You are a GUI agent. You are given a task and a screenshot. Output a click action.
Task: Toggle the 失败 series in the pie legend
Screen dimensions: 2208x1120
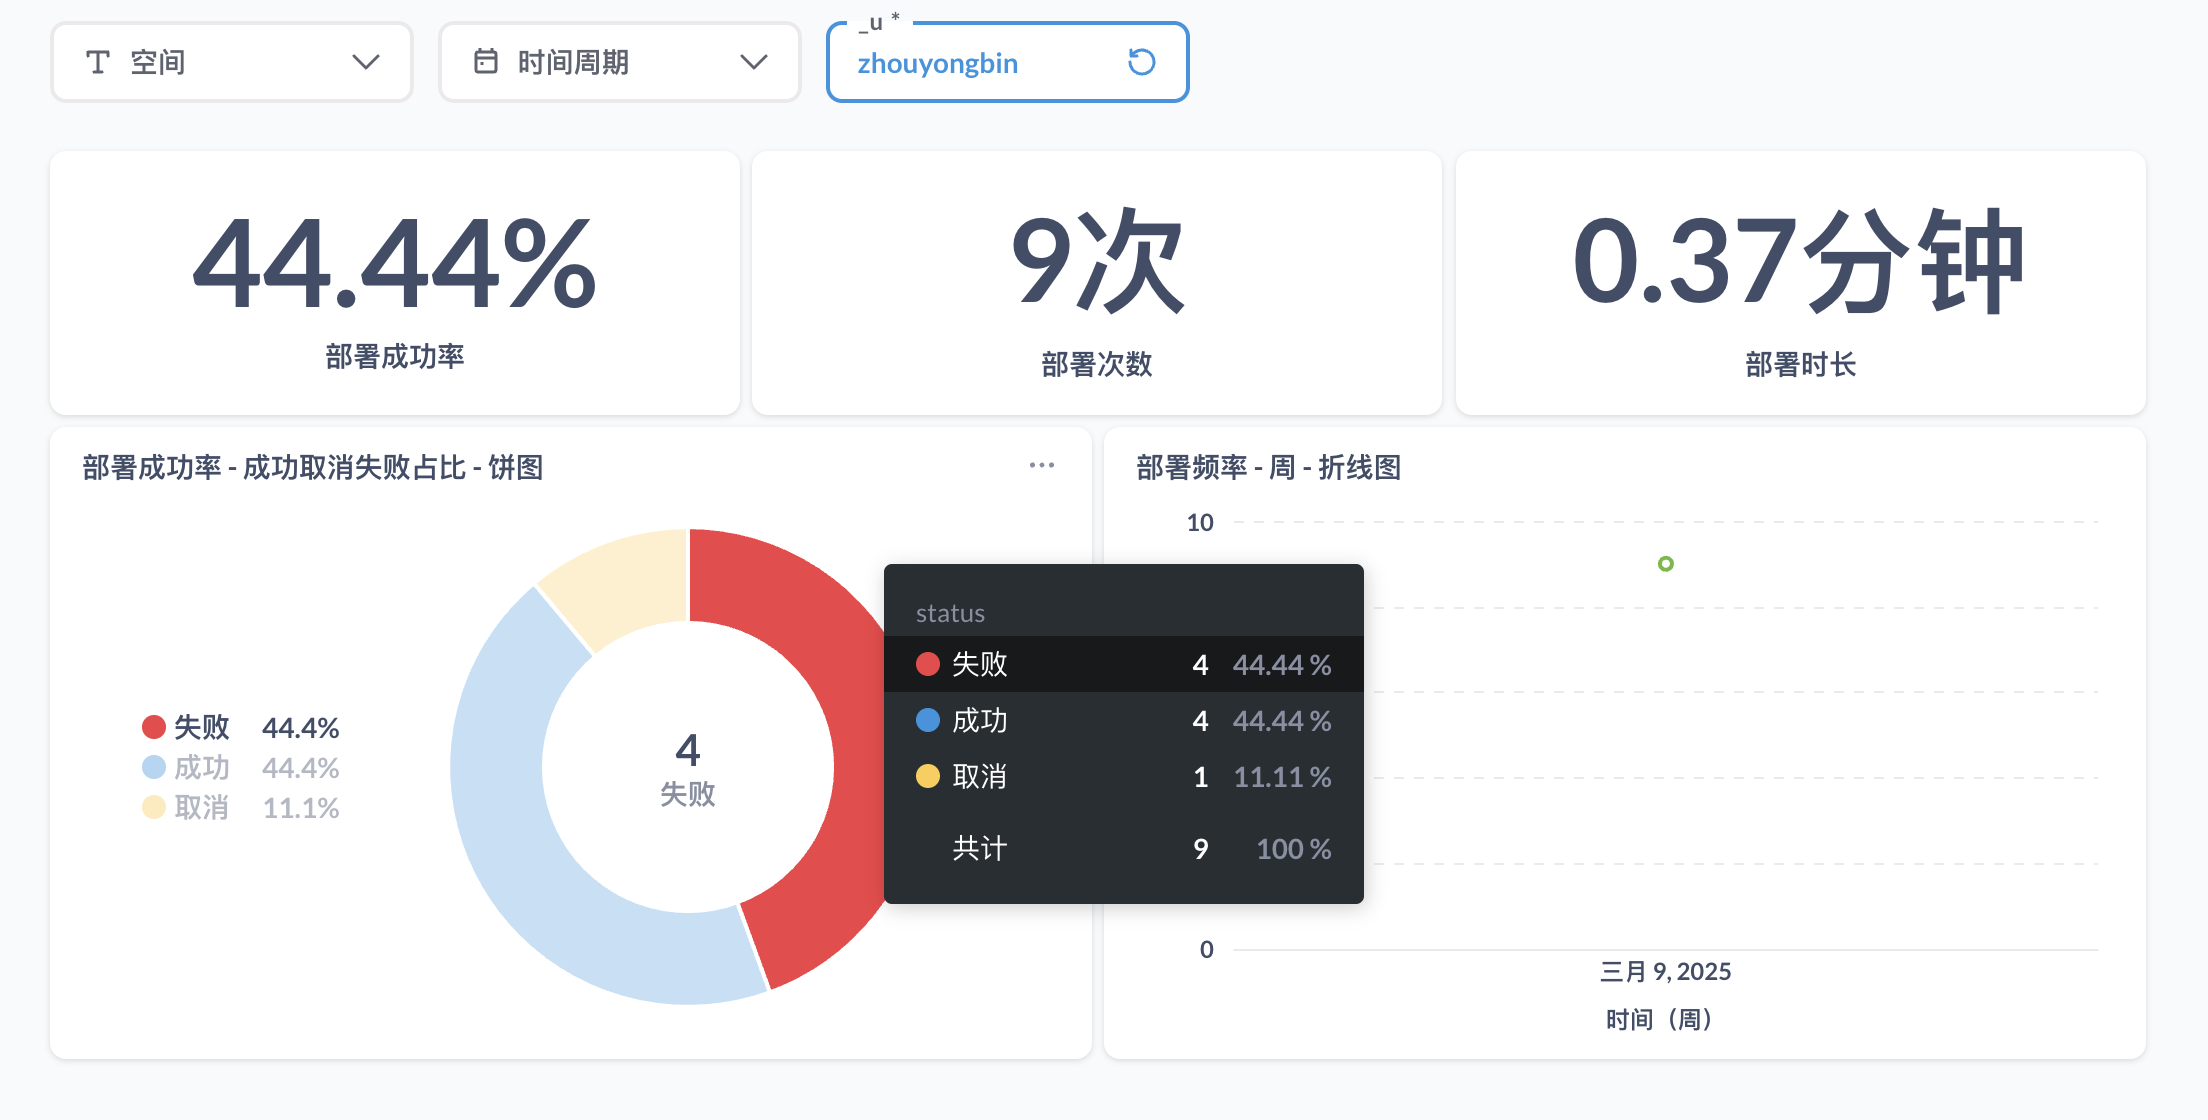click(x=200, y=727)
